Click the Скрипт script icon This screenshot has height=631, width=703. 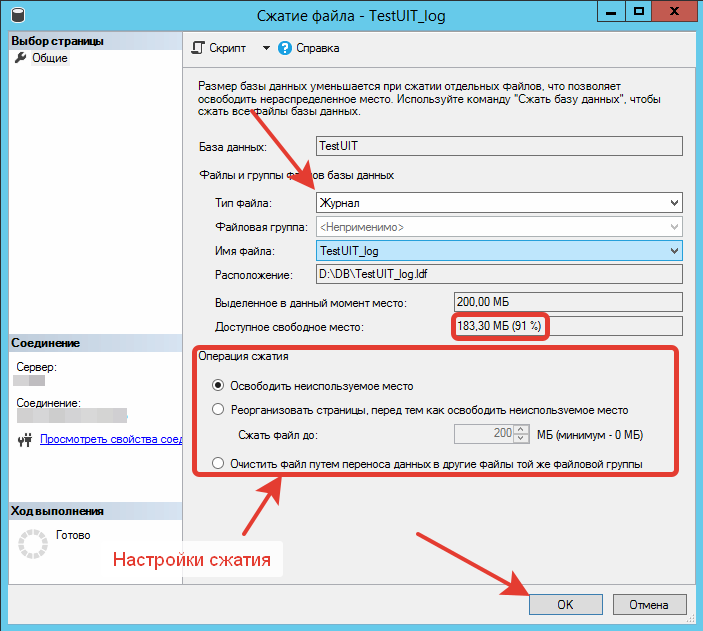198,48
